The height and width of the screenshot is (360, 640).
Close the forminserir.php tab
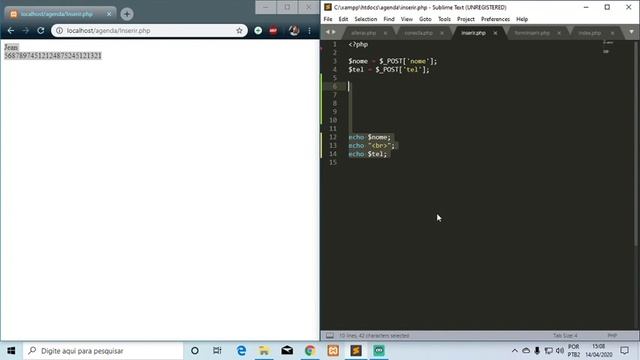(559, 33)
